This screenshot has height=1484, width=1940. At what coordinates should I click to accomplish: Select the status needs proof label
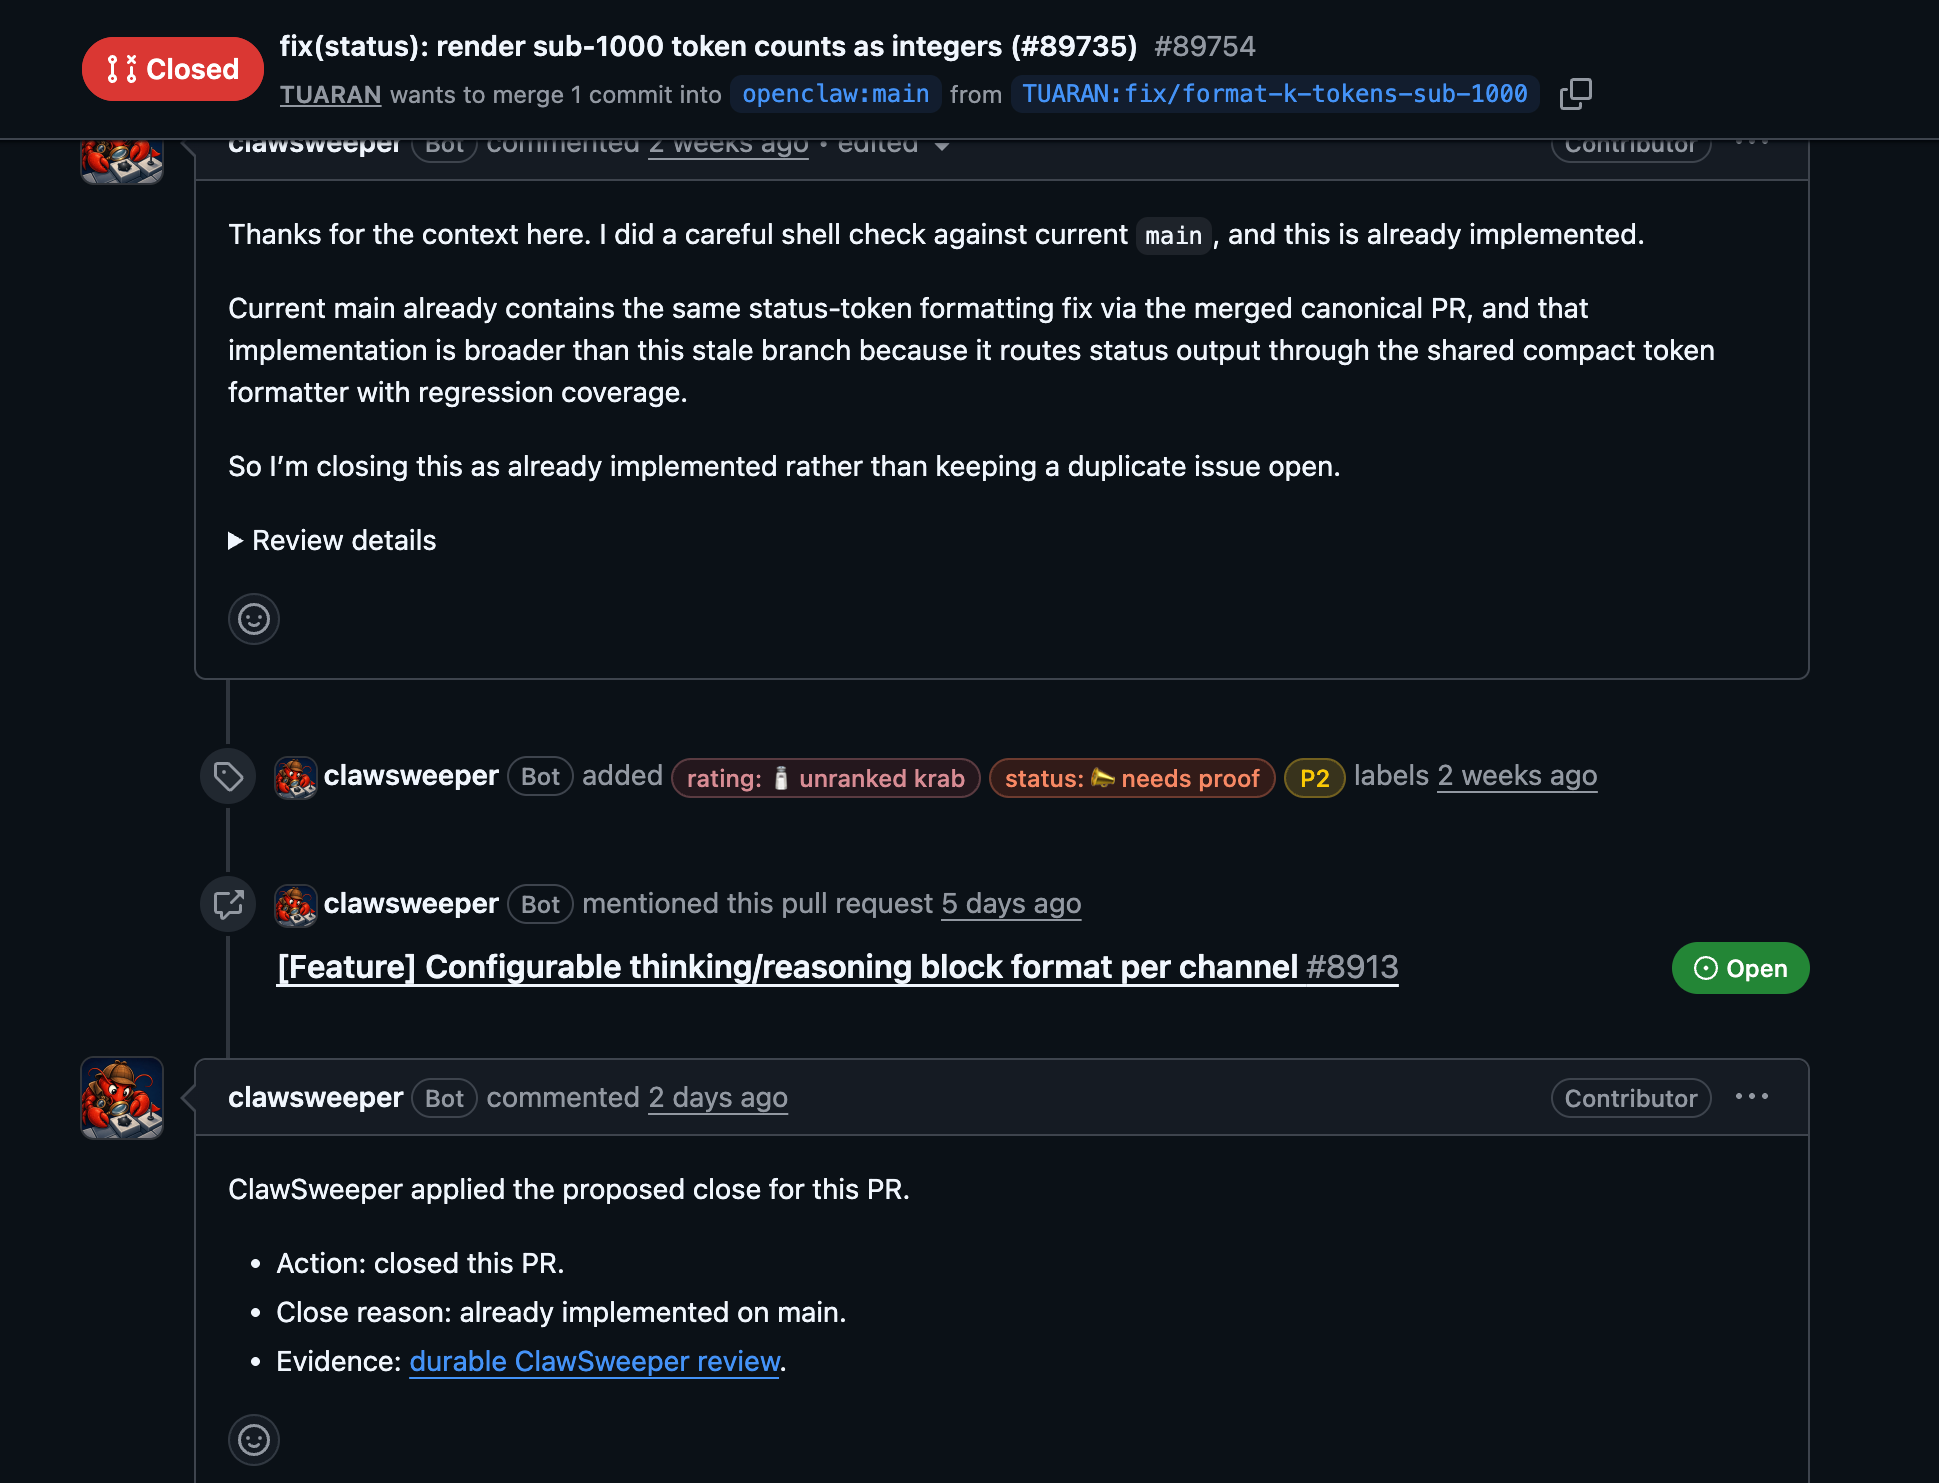pos(1132,778)
